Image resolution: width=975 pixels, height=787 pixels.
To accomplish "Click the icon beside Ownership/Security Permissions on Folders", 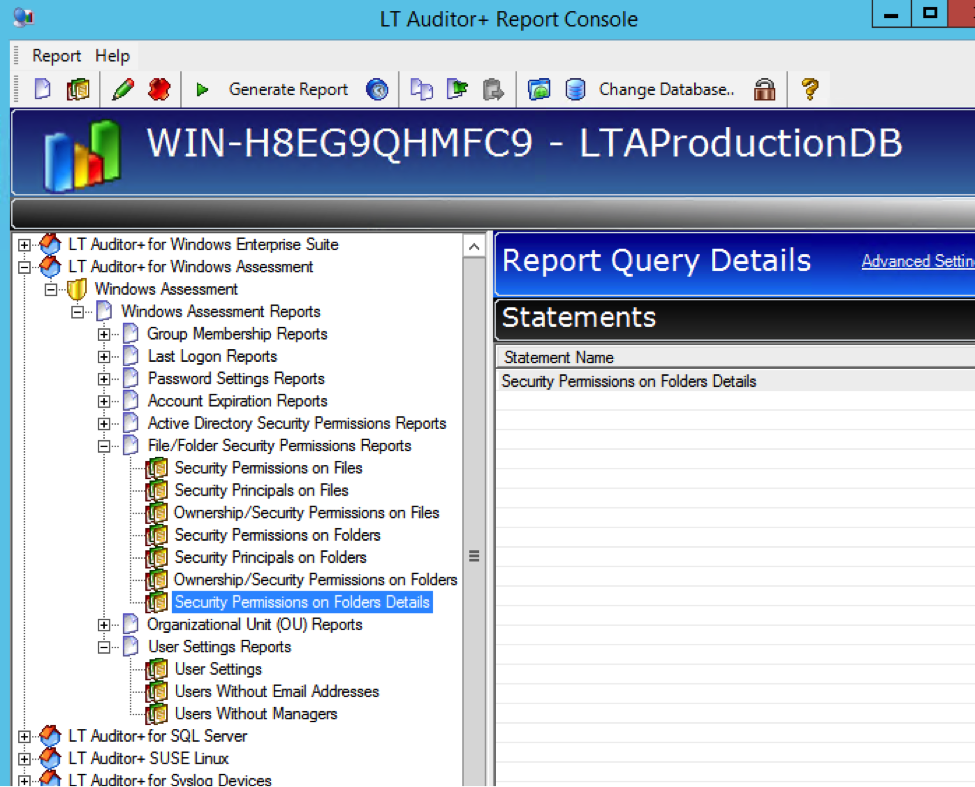I will coord(157,580).
